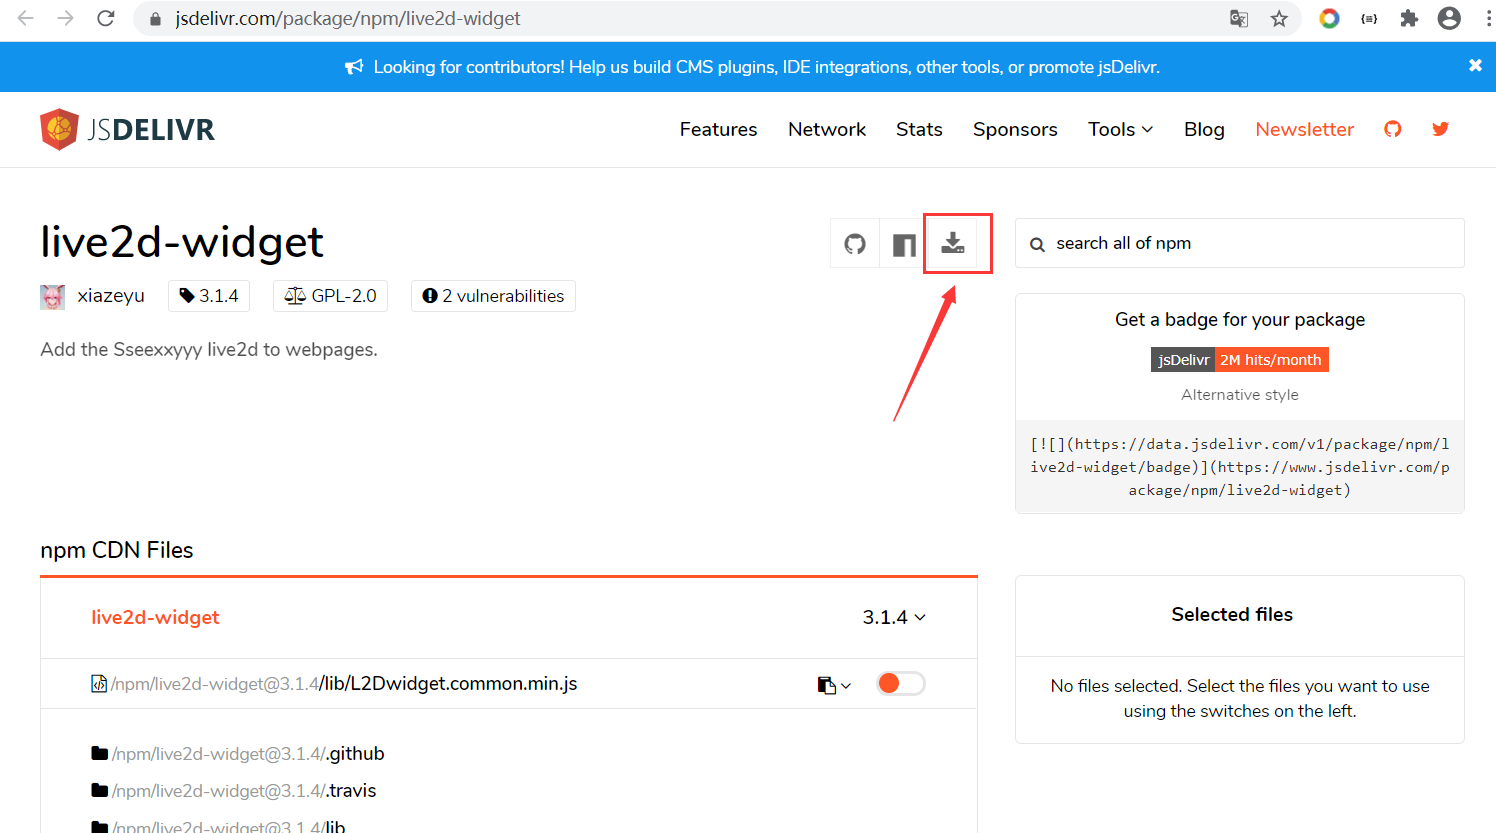Viewport: 1496px width, 833px height.
Task: Open the xiazeyu author link
Action: tap(111, 296)
